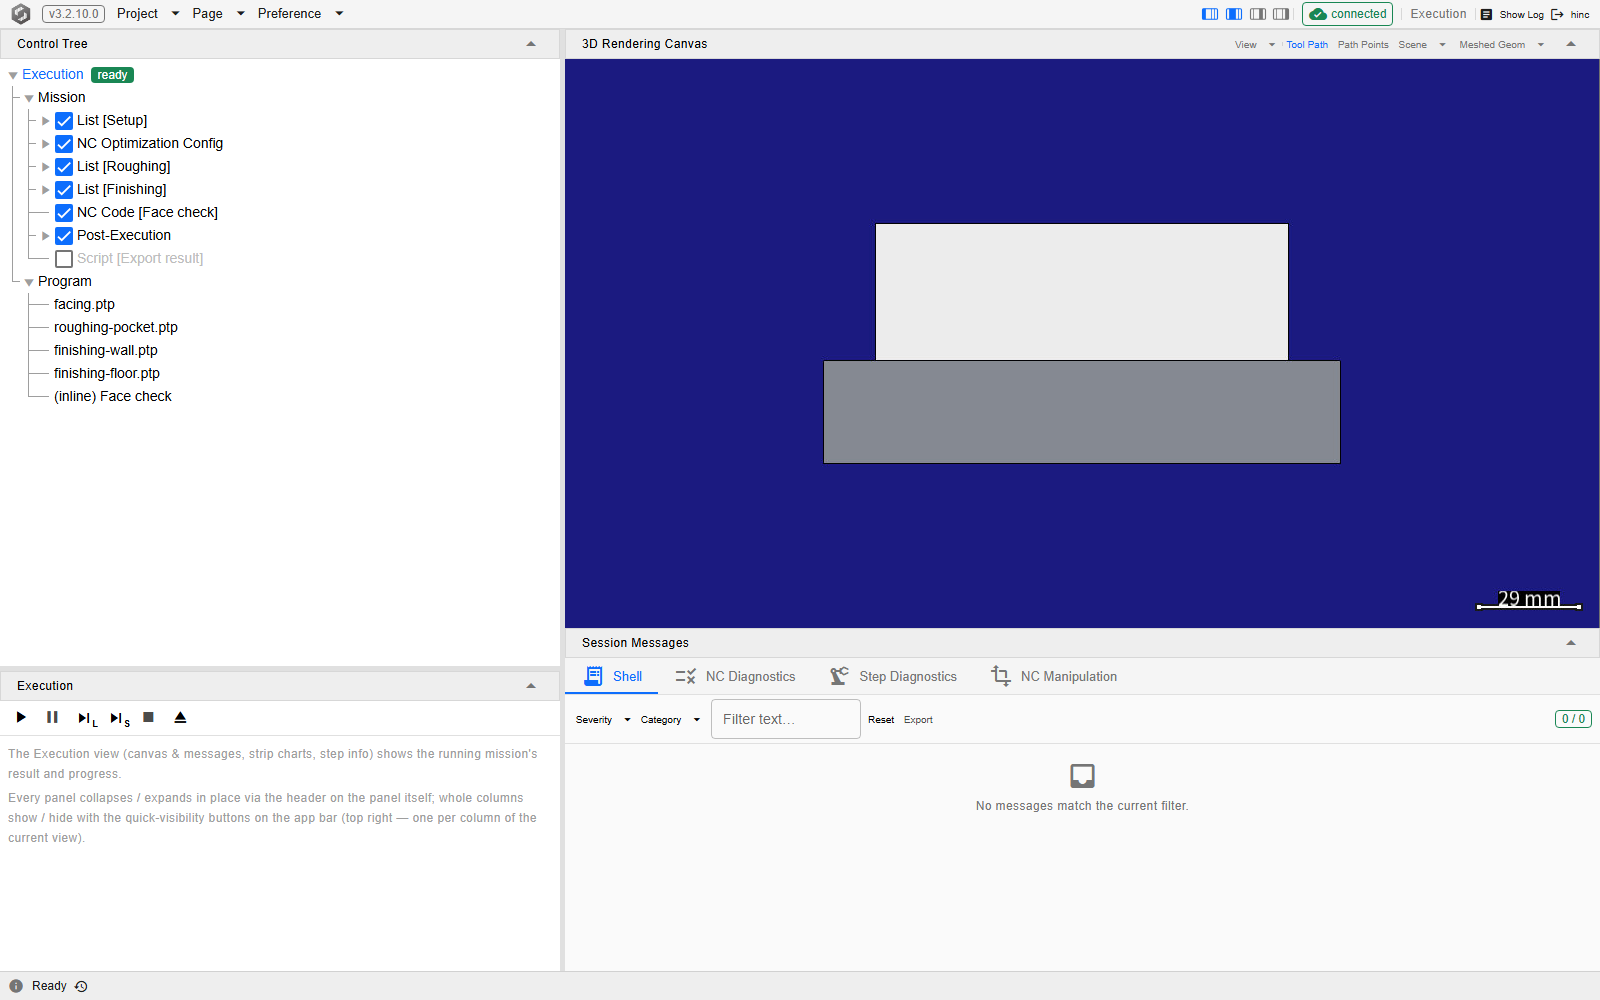Toggle Path Points display in canvas

point(1363,45)
